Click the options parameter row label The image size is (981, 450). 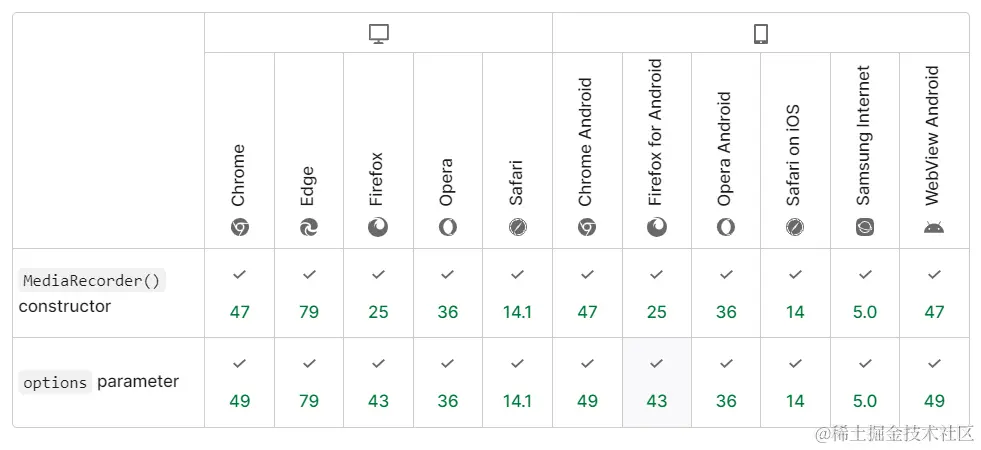98,382
